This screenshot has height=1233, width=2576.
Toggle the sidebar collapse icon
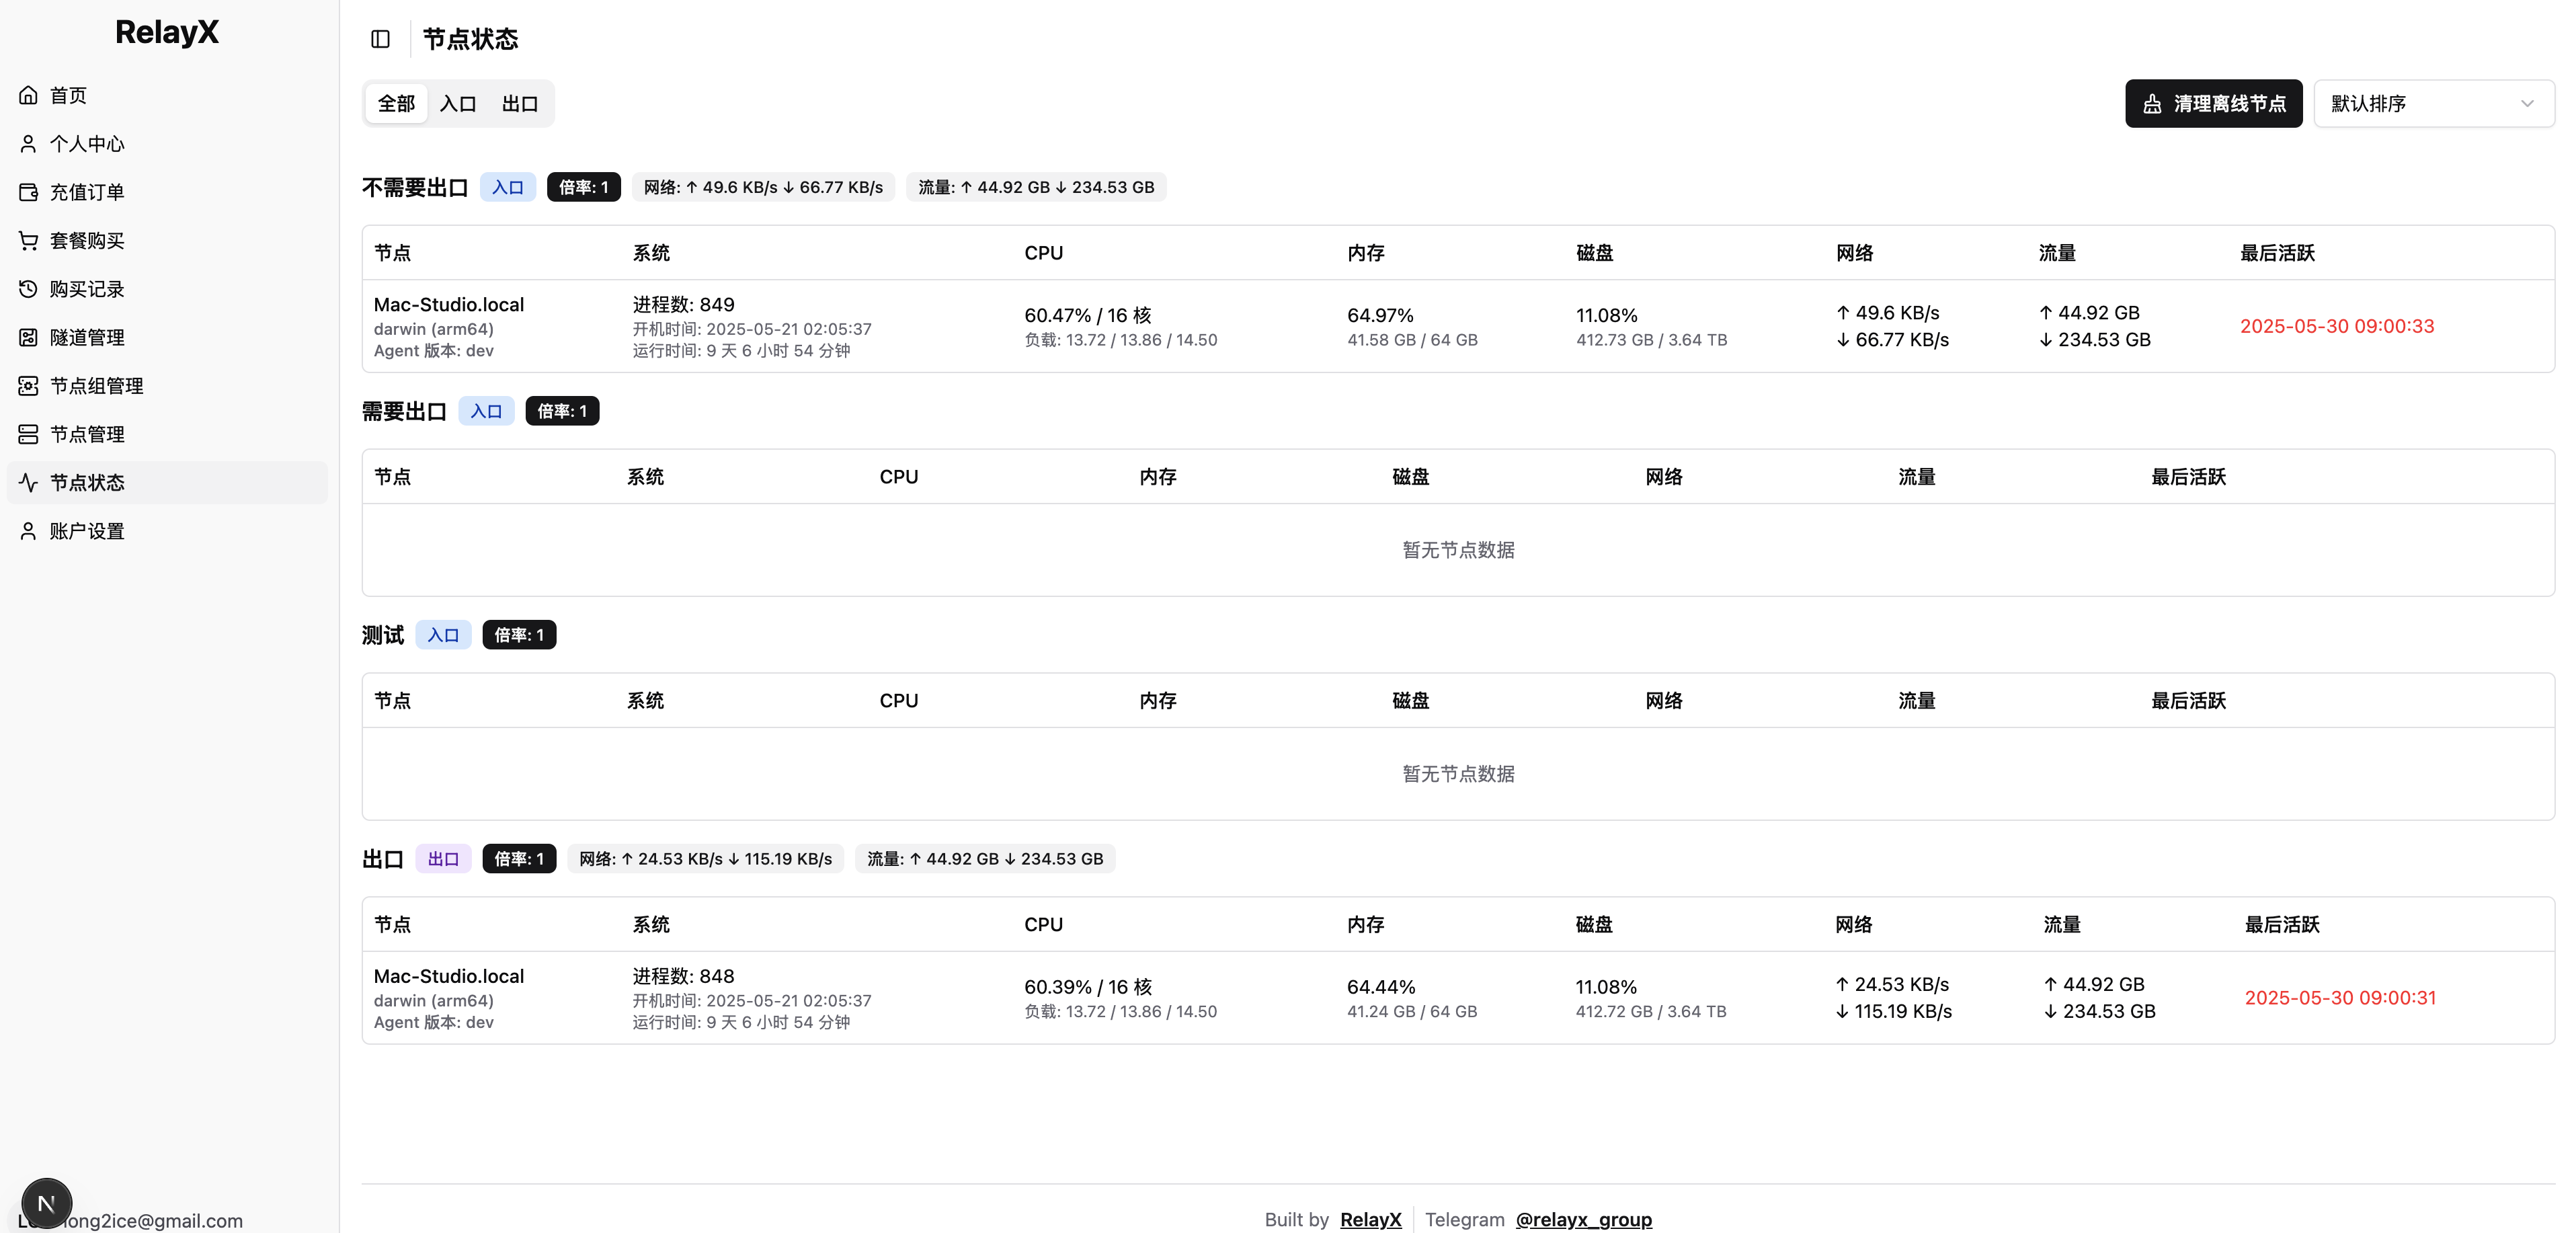[380, 39]
